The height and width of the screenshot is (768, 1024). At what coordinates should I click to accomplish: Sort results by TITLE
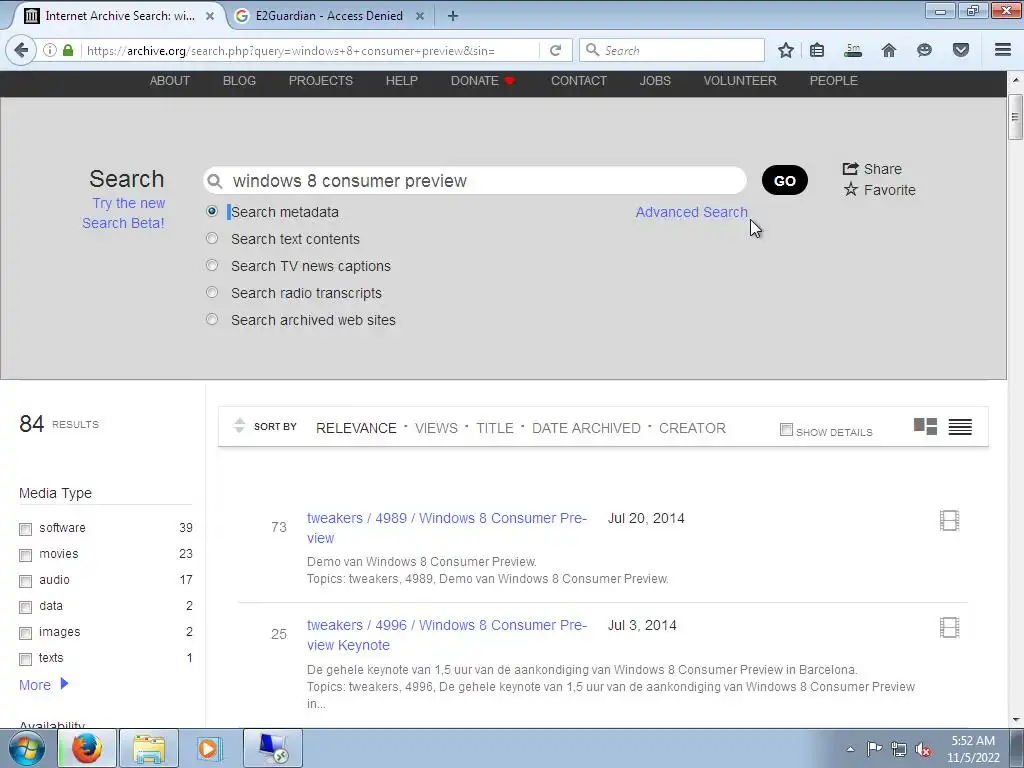[494, 428]
